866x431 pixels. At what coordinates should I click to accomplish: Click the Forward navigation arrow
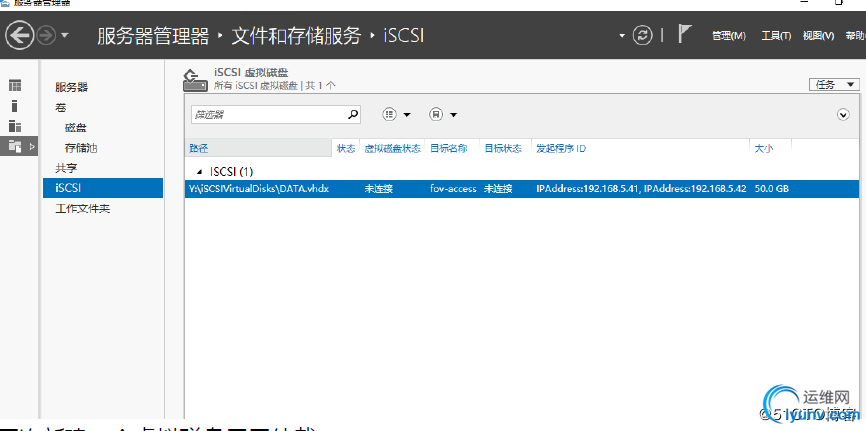click(x=46, y=36)
